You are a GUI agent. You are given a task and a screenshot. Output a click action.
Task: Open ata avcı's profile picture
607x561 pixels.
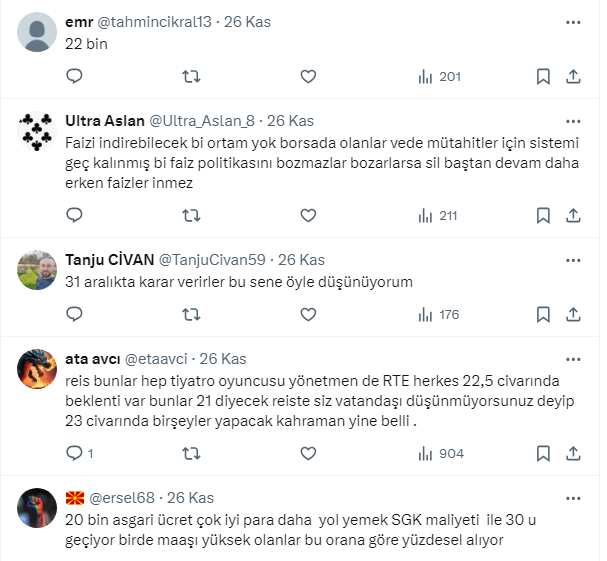[x=38, y=370]
